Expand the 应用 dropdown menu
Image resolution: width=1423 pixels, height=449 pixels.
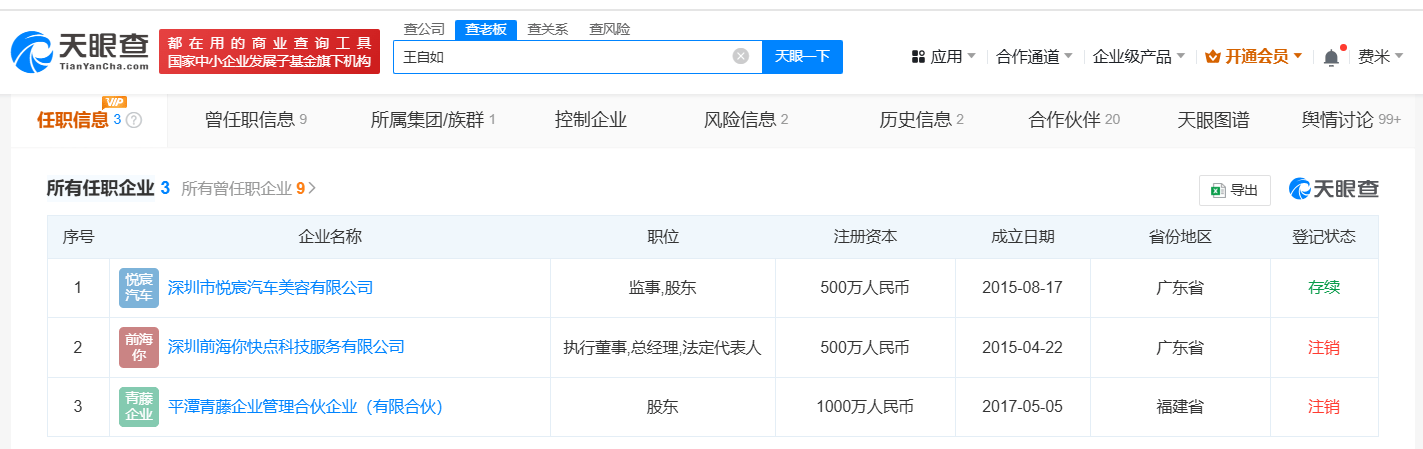[x=943, y=57]
